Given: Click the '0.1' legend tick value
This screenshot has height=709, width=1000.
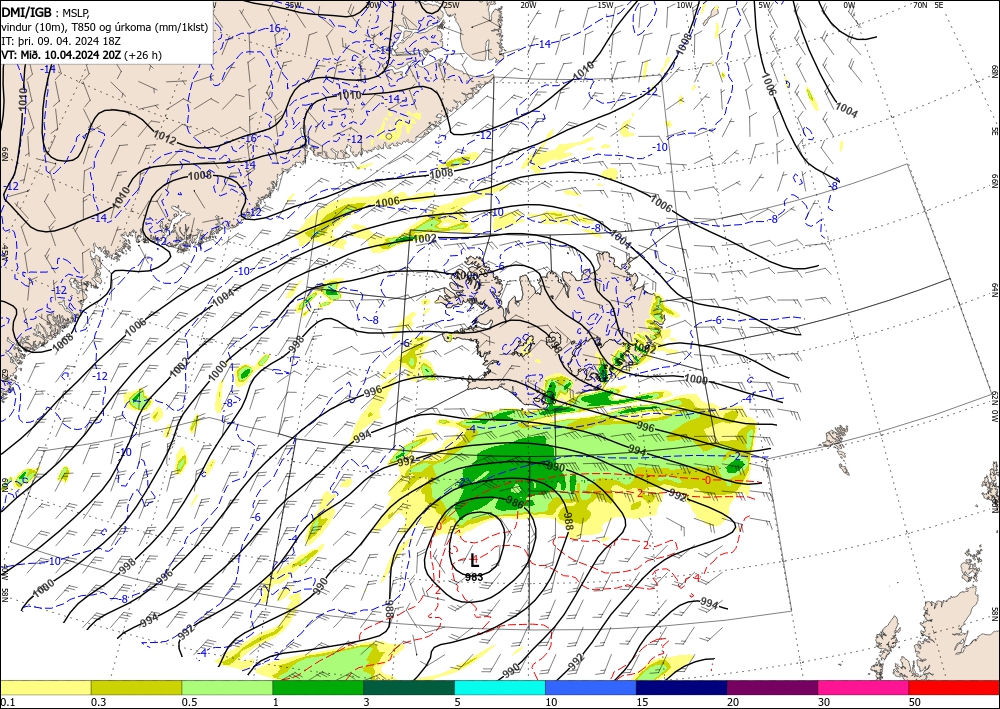Looking at the screenshot, I should pyautogui.click(x=8, y=702).
